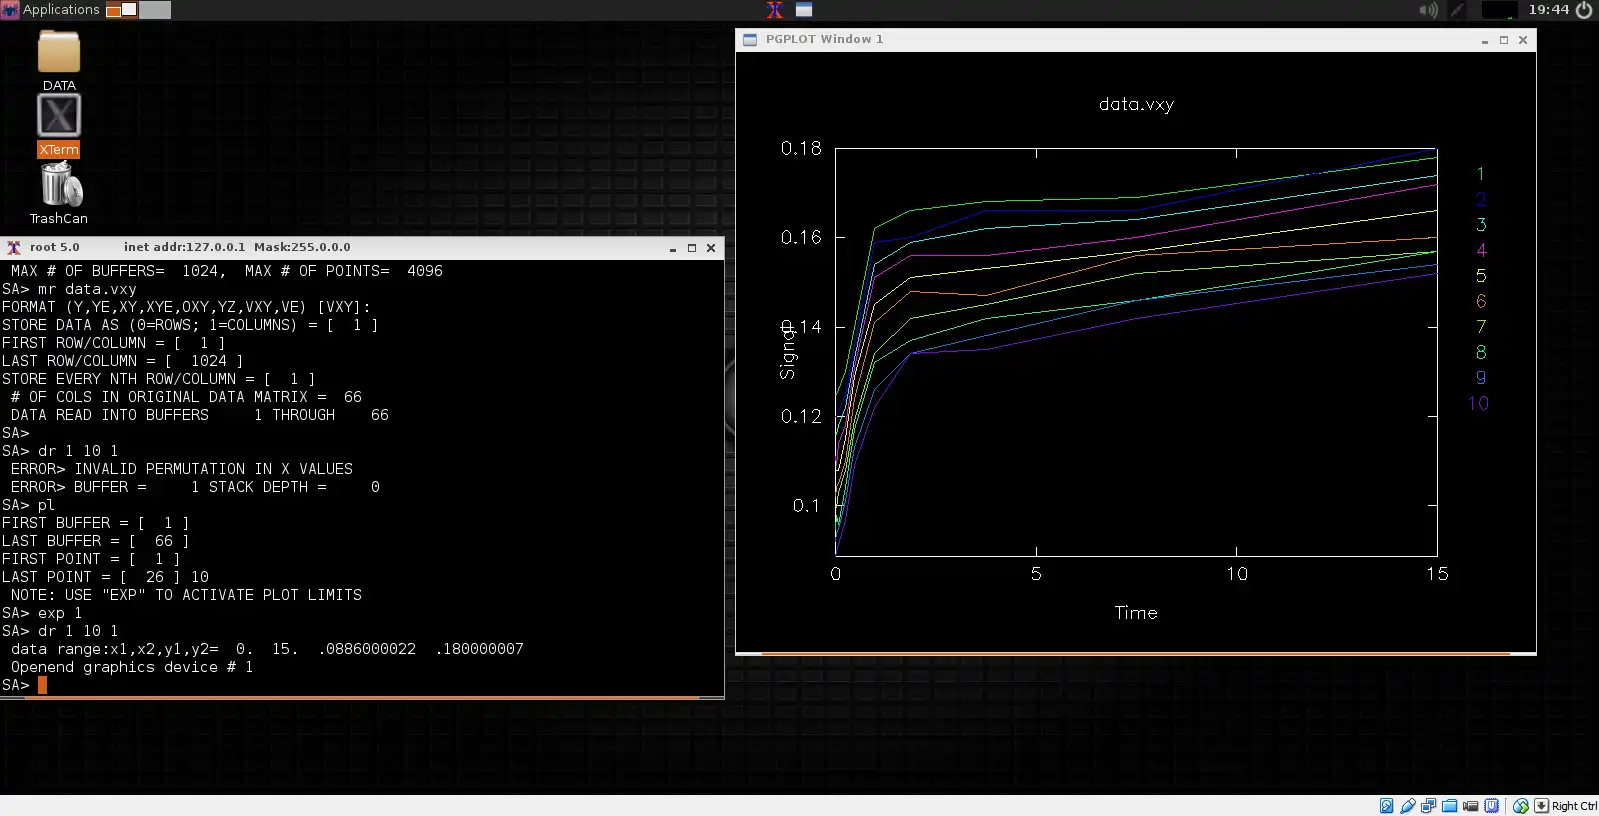Minimize the root 5.0 terminal window
This screenshot has height=816, width=1599.
(x=672, y=248)
